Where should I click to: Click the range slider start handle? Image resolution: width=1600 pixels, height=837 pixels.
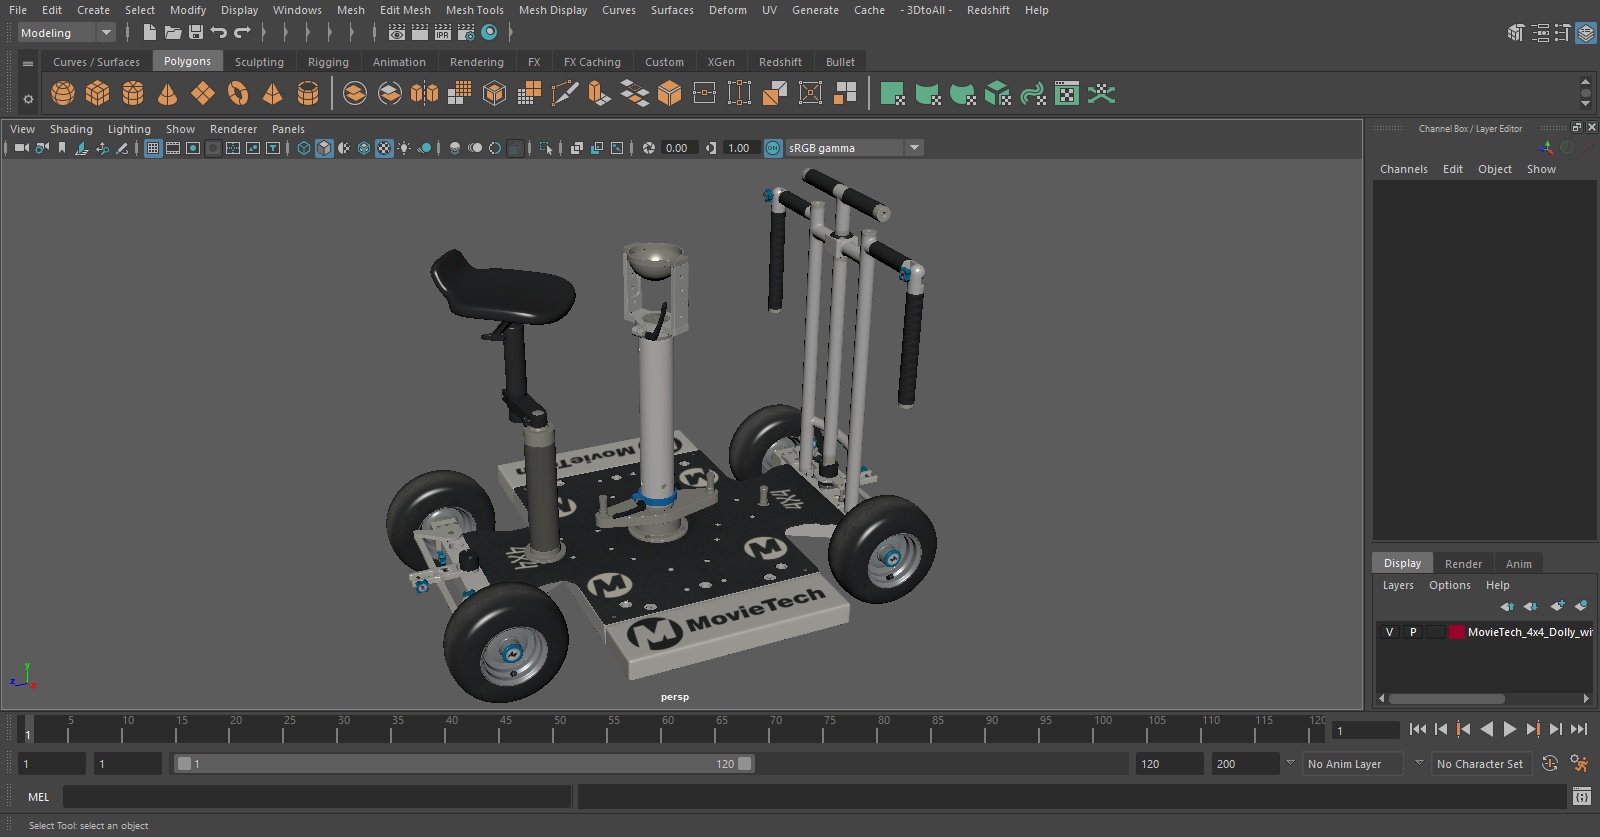[x=184, y=764]
